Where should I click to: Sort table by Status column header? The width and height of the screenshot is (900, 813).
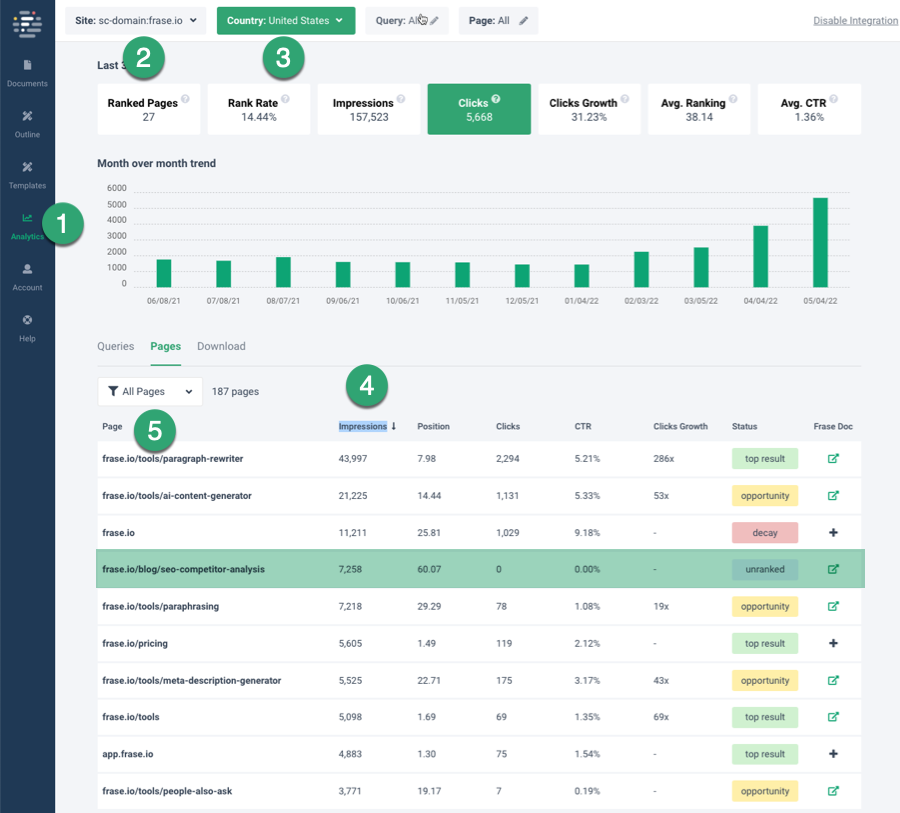point(744,426)
